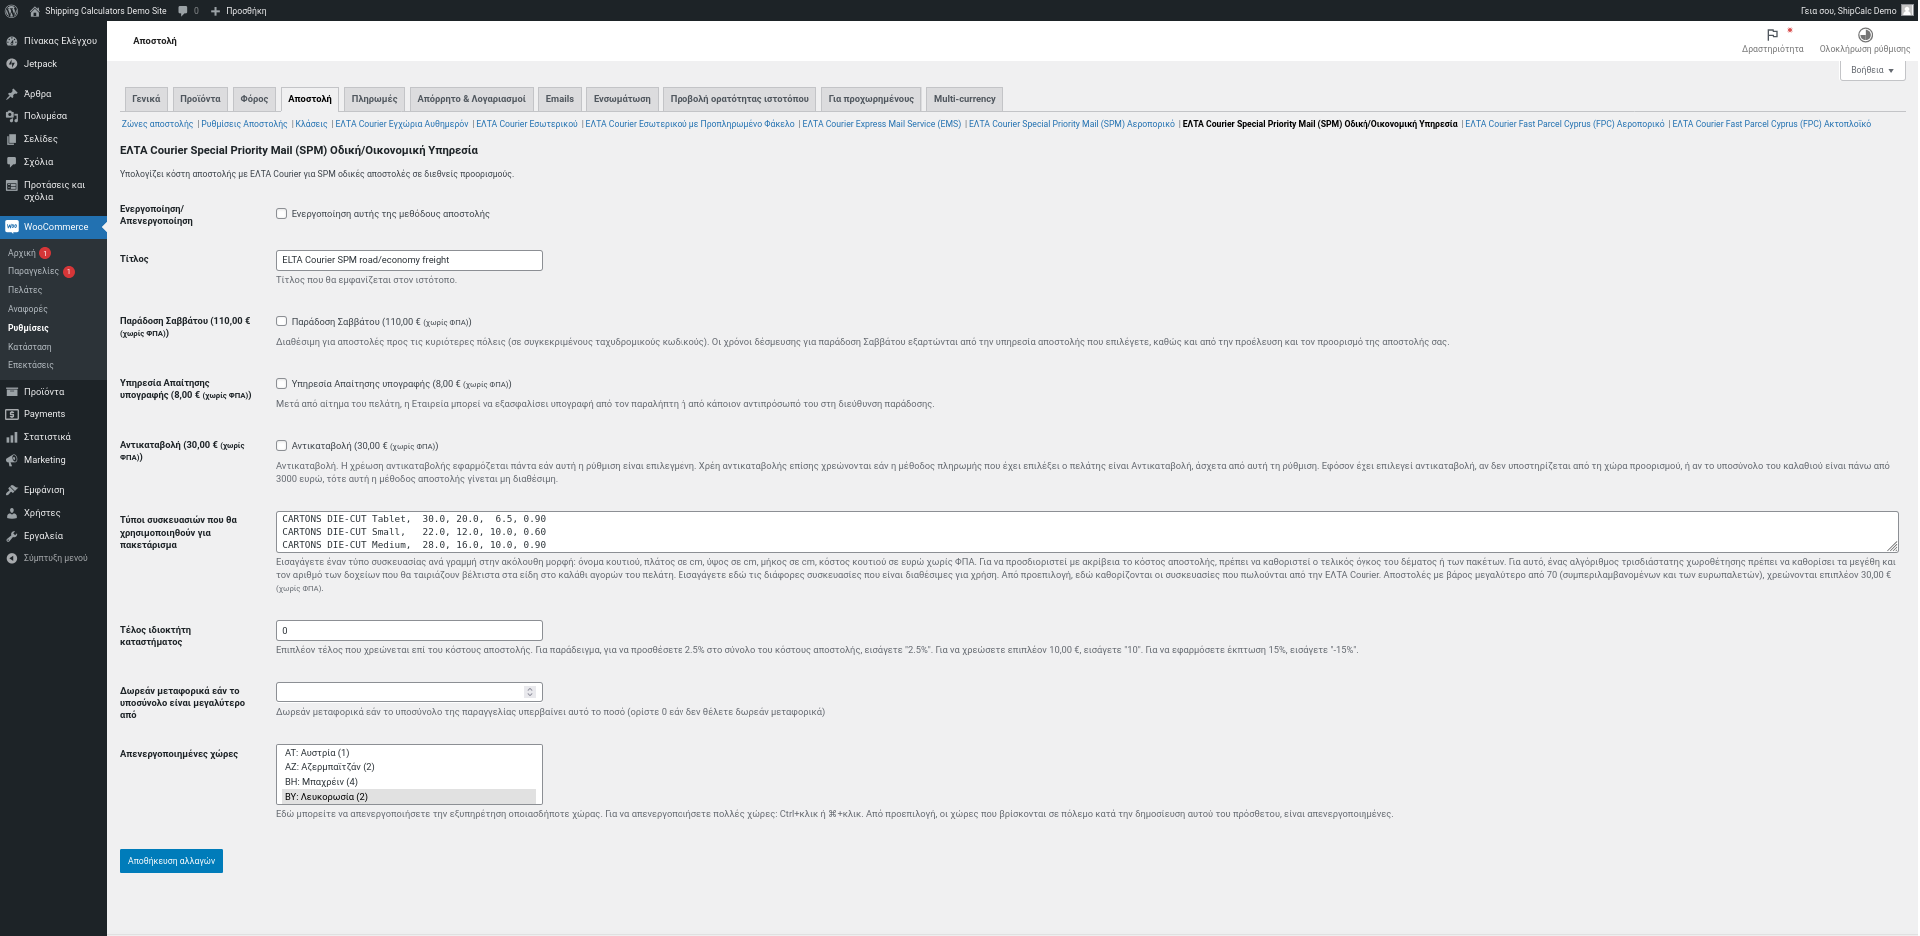Click the Πίνακας Ελέγχου dashboard icon
This screenshot has width=1920, height=936.
pyautogui.click(x=12, y=41)
